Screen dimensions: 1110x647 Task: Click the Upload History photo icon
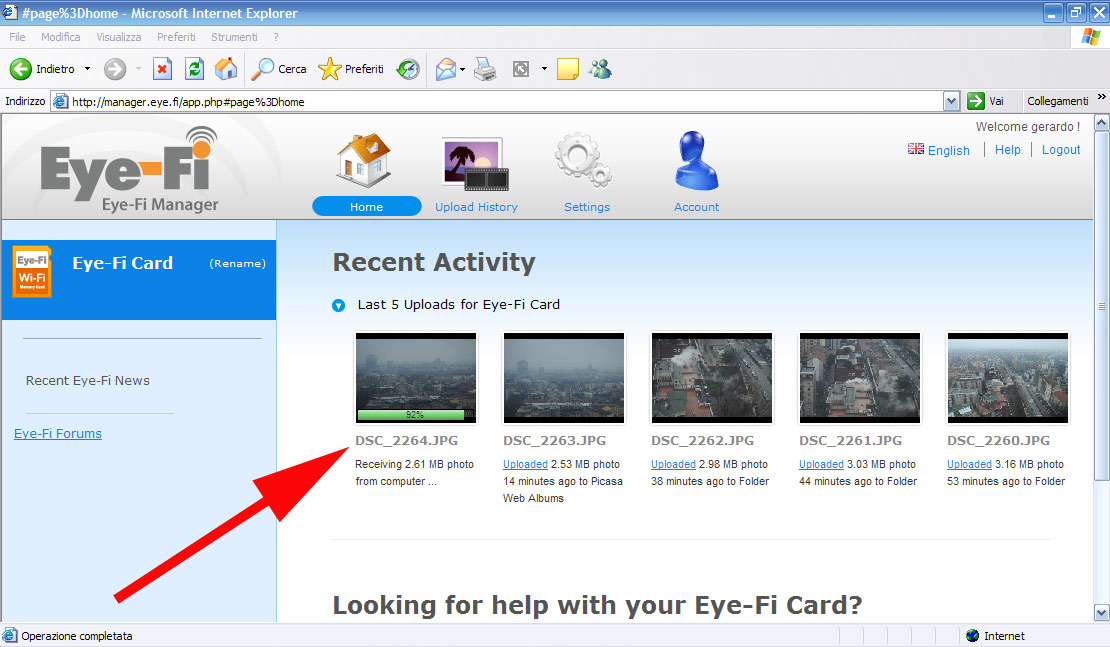[x=475, y=164]
